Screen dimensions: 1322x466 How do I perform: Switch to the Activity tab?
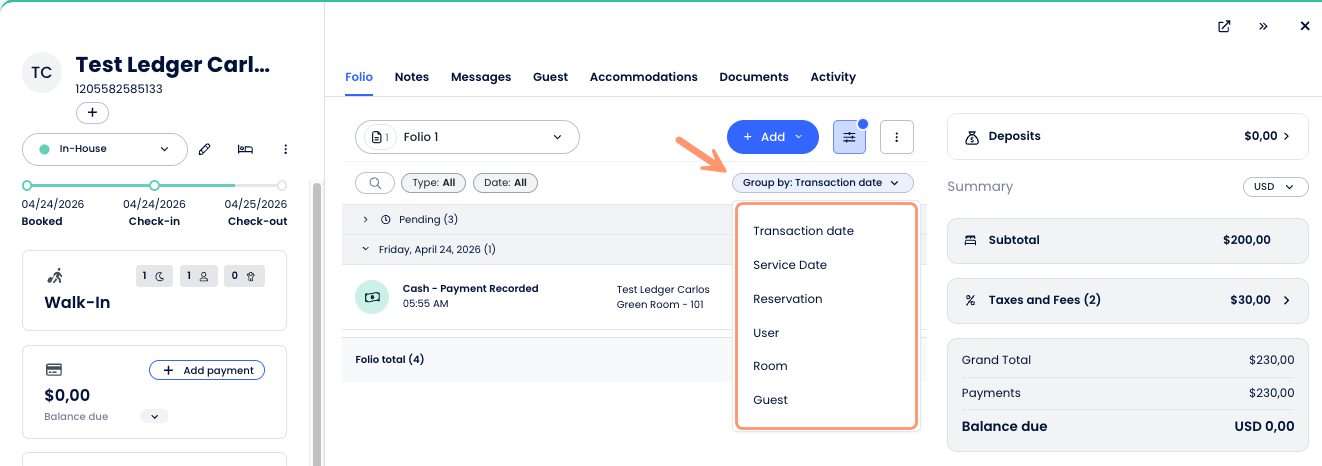click(x=833, y=77)
